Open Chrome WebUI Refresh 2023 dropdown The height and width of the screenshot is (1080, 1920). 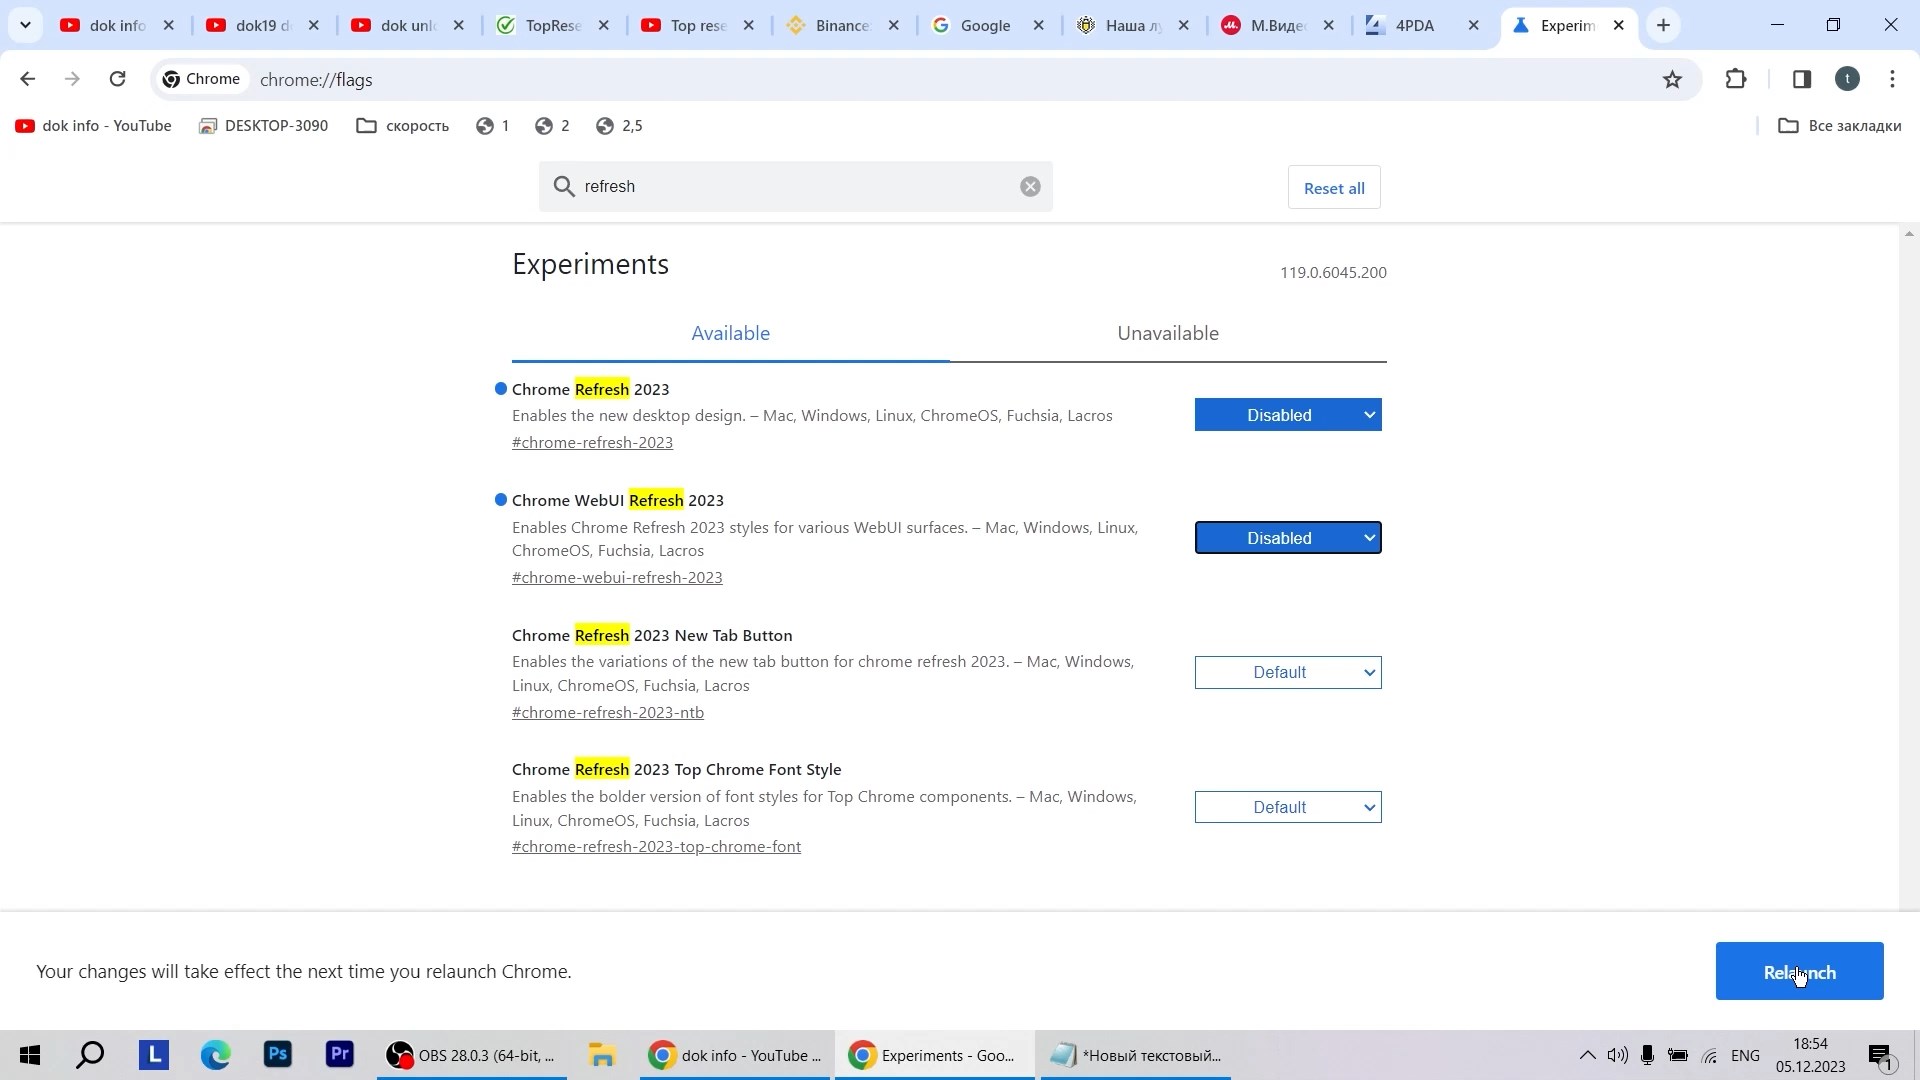pos(1288,538)
